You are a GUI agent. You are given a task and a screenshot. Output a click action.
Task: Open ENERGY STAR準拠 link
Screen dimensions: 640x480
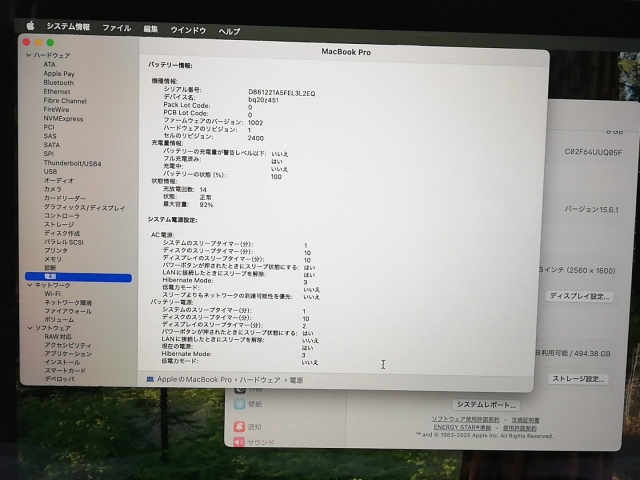[x=462, y=427]
